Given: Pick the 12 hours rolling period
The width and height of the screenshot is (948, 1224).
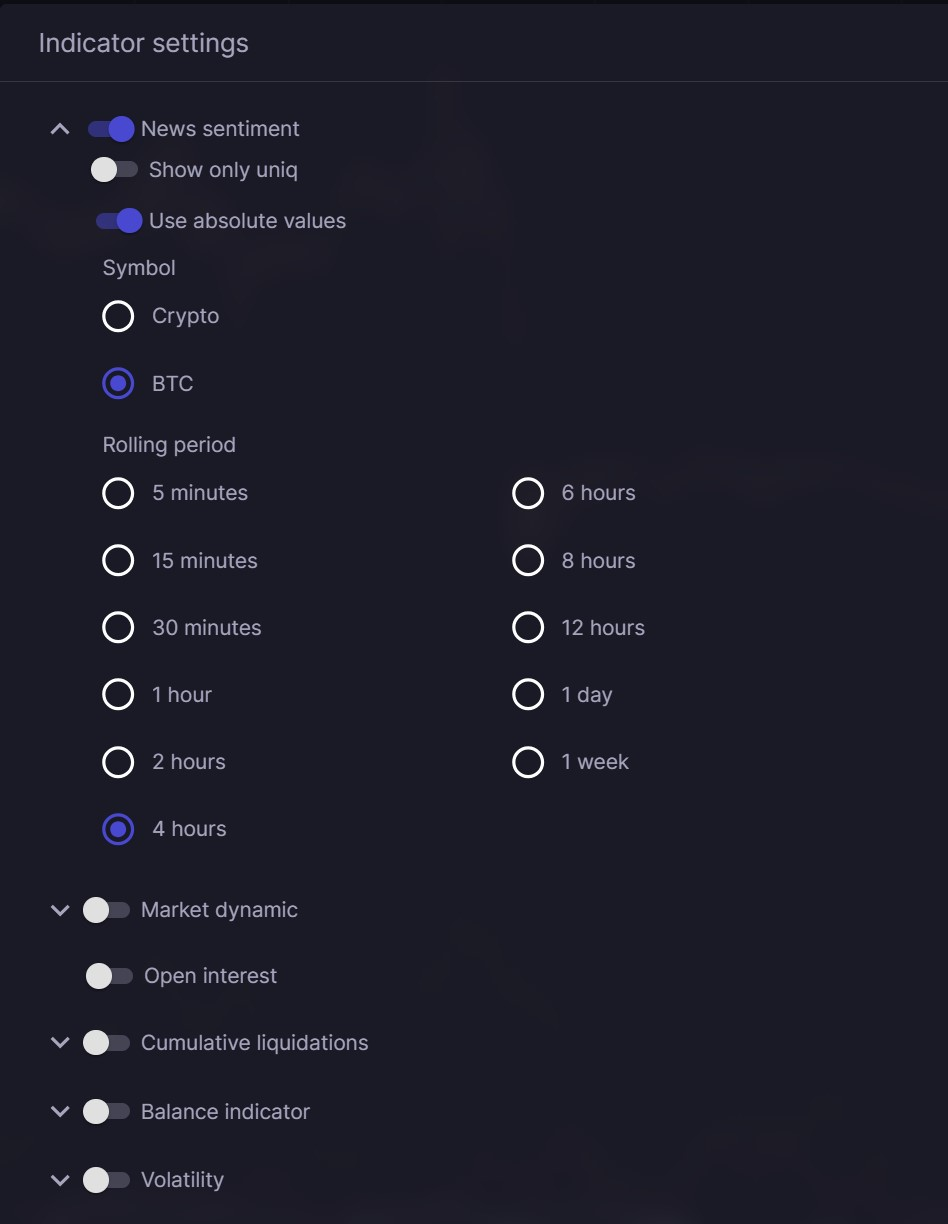Looking at the screenshot, I should tap(528, 628).
